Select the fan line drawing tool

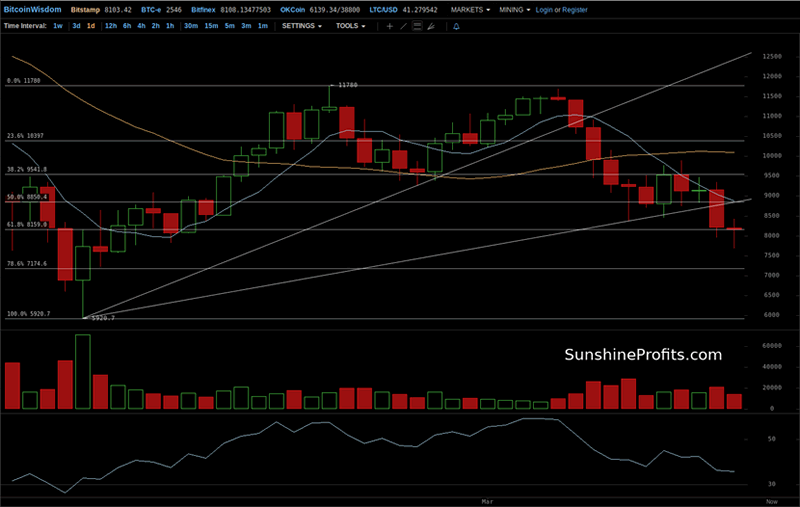431,26
